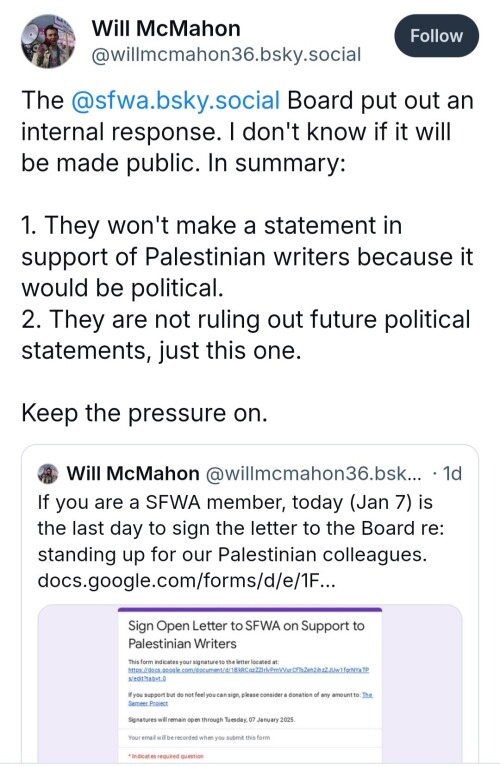The image size is (500, 766).
Task: Follow Will McMahon
Action: [x=436, y=36]
